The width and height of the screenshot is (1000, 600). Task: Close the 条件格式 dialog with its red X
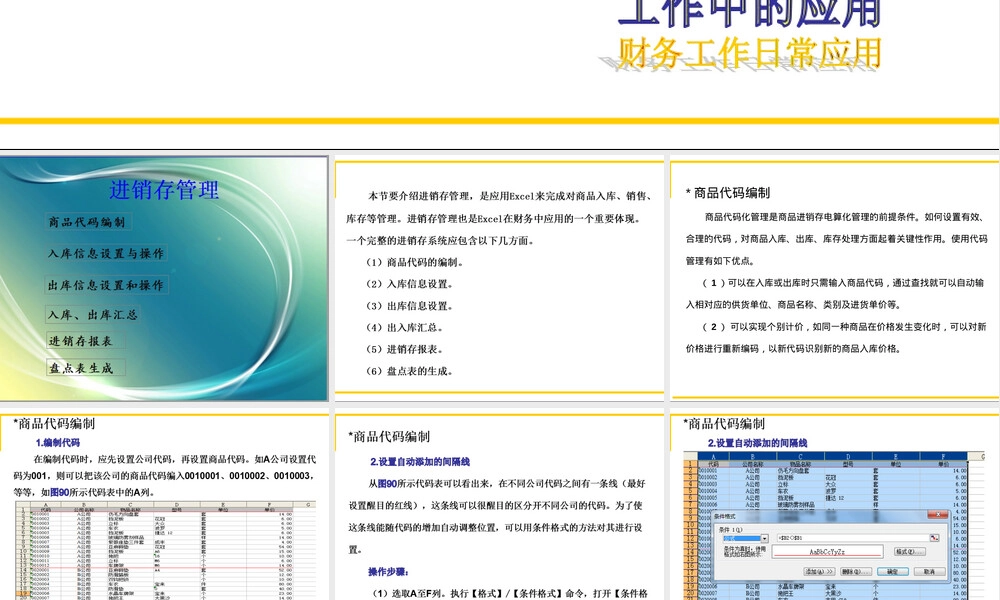click(938, 515)
